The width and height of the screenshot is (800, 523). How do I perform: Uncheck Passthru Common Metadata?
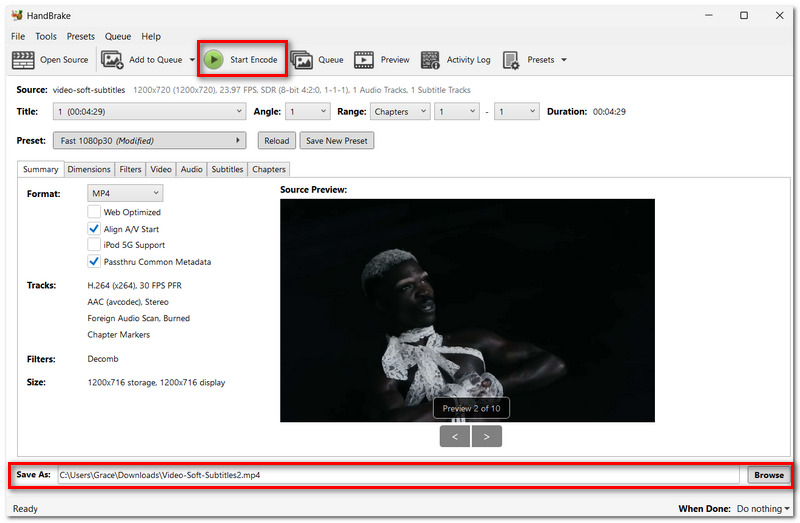(x=94, y=262)
